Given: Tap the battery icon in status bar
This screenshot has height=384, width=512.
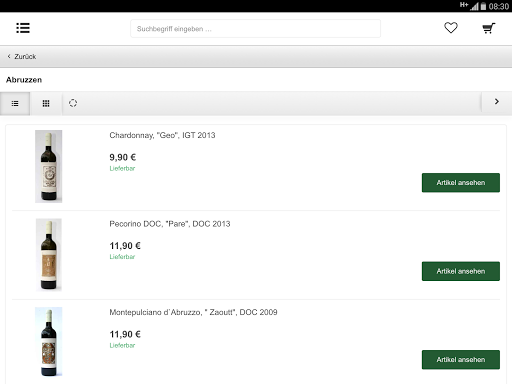Looking at the screenshot, I should click(483, 6).
